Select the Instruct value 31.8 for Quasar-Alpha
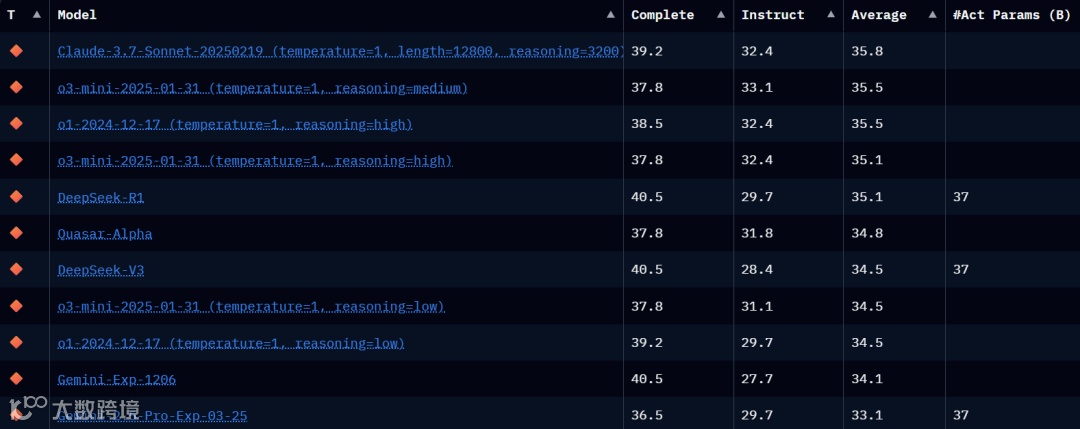Viewport: 1080px width, 429px height. (x=757, y=233)
